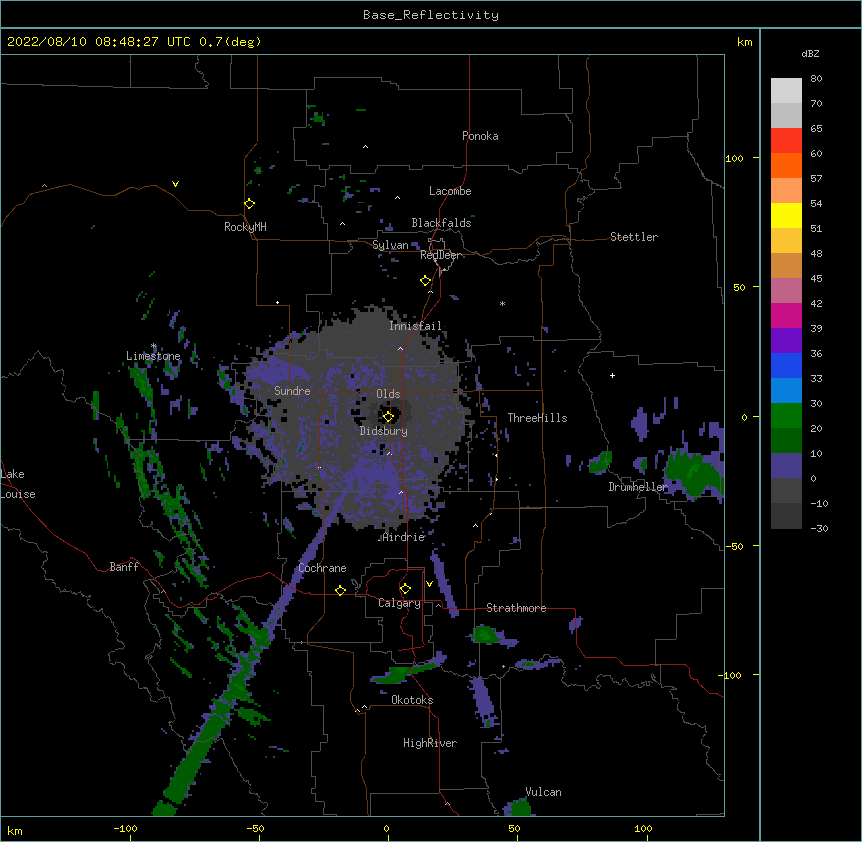This screenshot has height=842, width=862.
Task: Click the RedDeer city label
Action: (x=440, y=255)
